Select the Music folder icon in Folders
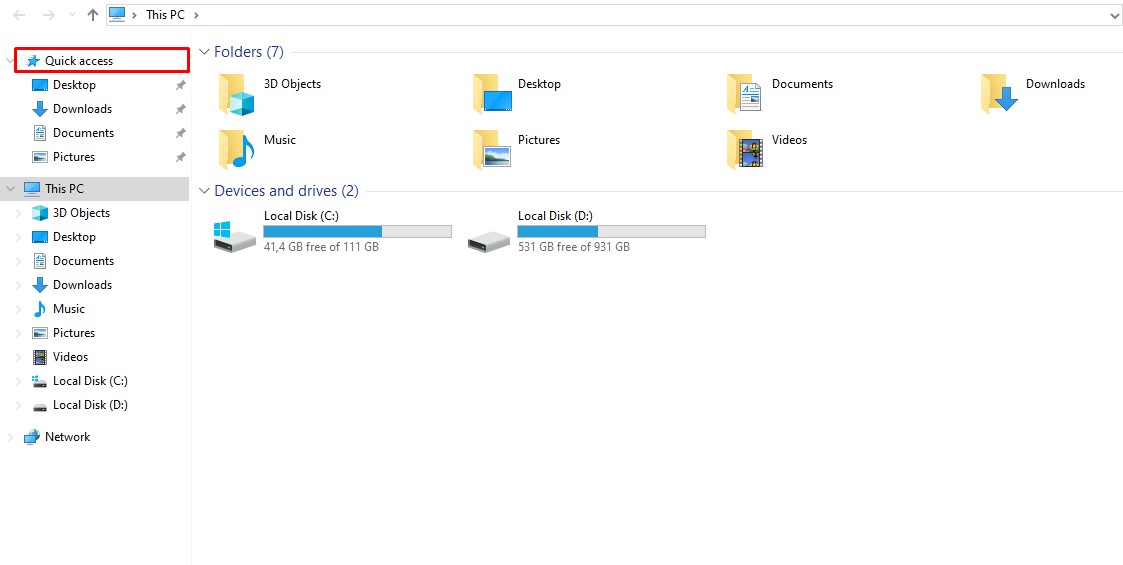 point(237,150)
